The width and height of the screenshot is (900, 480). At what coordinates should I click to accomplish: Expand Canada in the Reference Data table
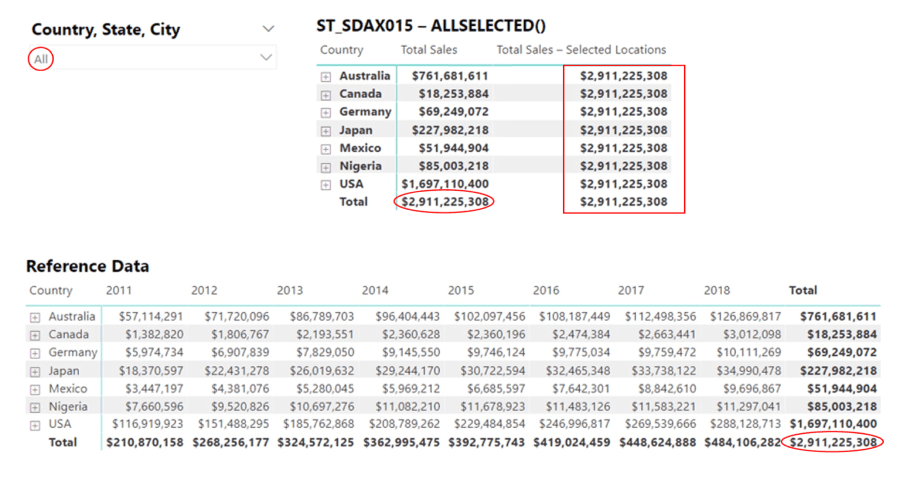pos(35,334)
